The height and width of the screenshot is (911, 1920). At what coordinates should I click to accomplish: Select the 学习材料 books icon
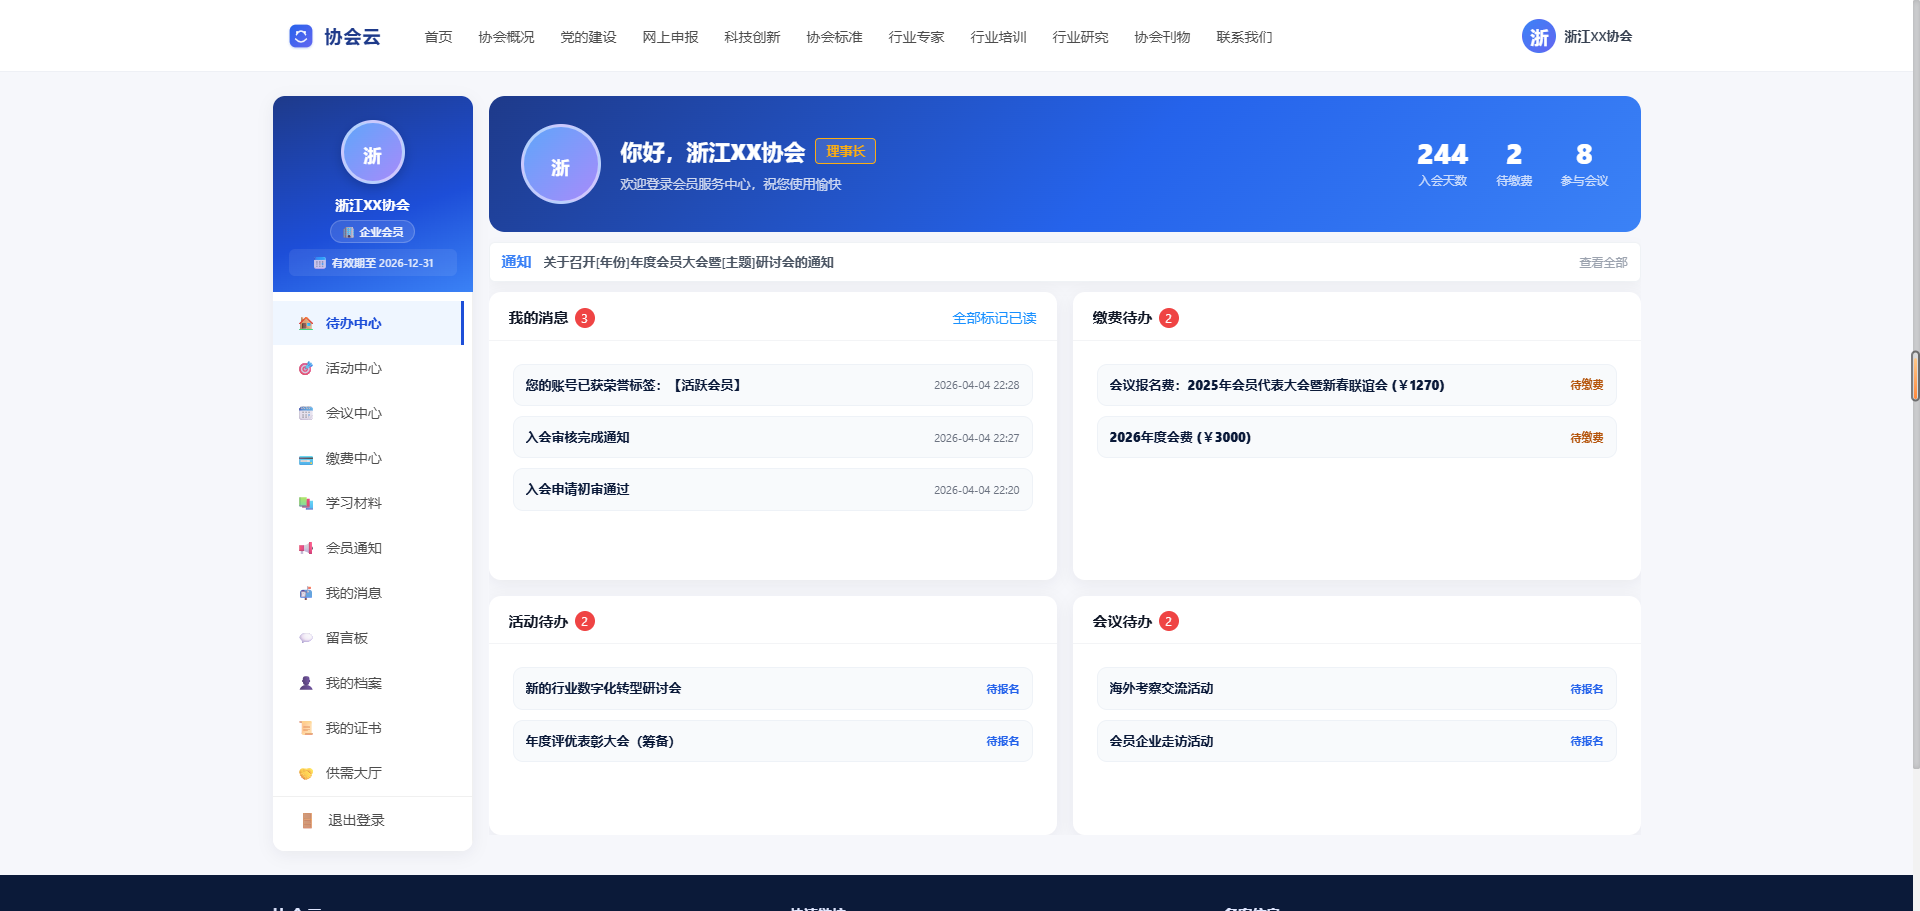point(306,503)
